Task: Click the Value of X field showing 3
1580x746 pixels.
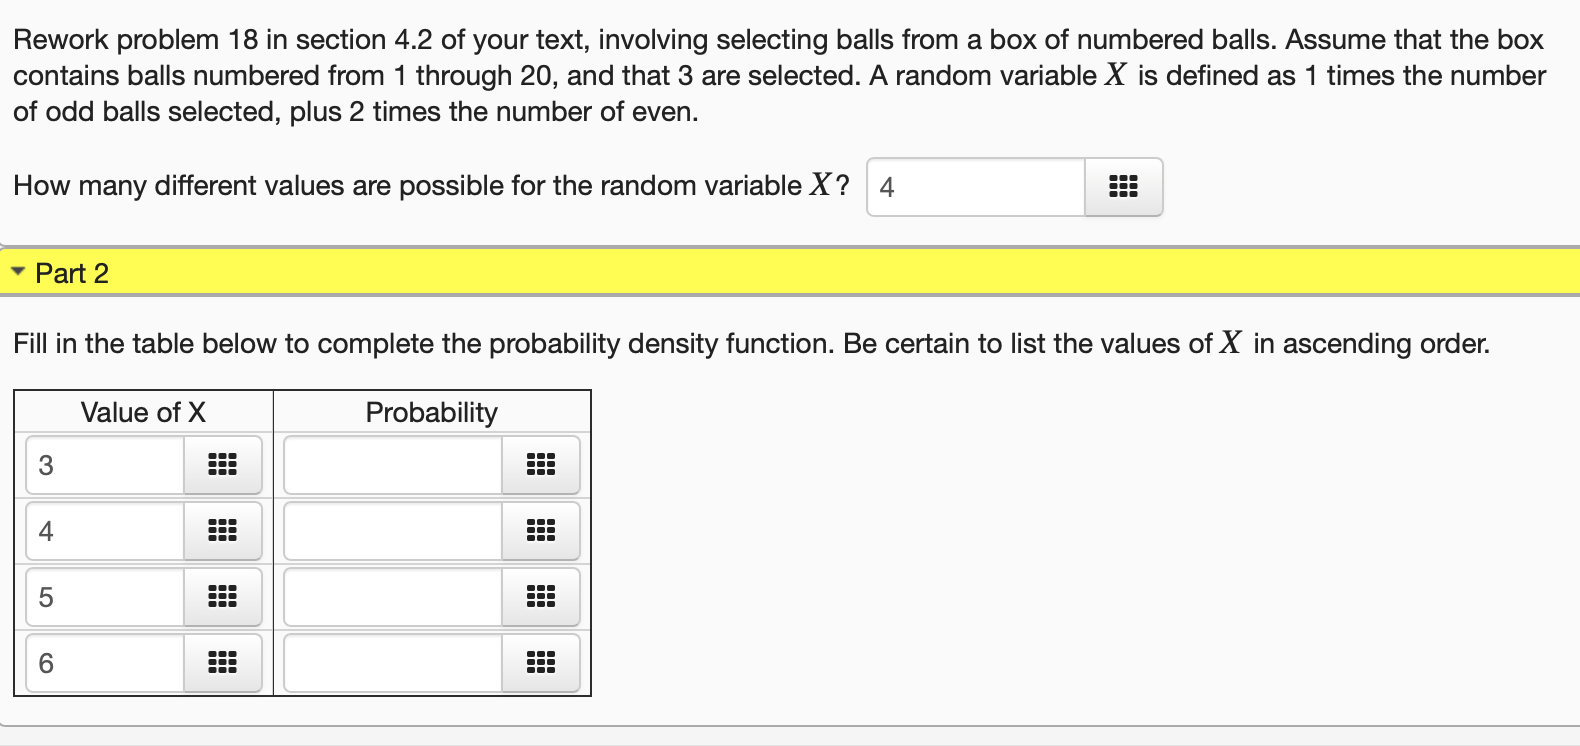Action: [100, 464]
